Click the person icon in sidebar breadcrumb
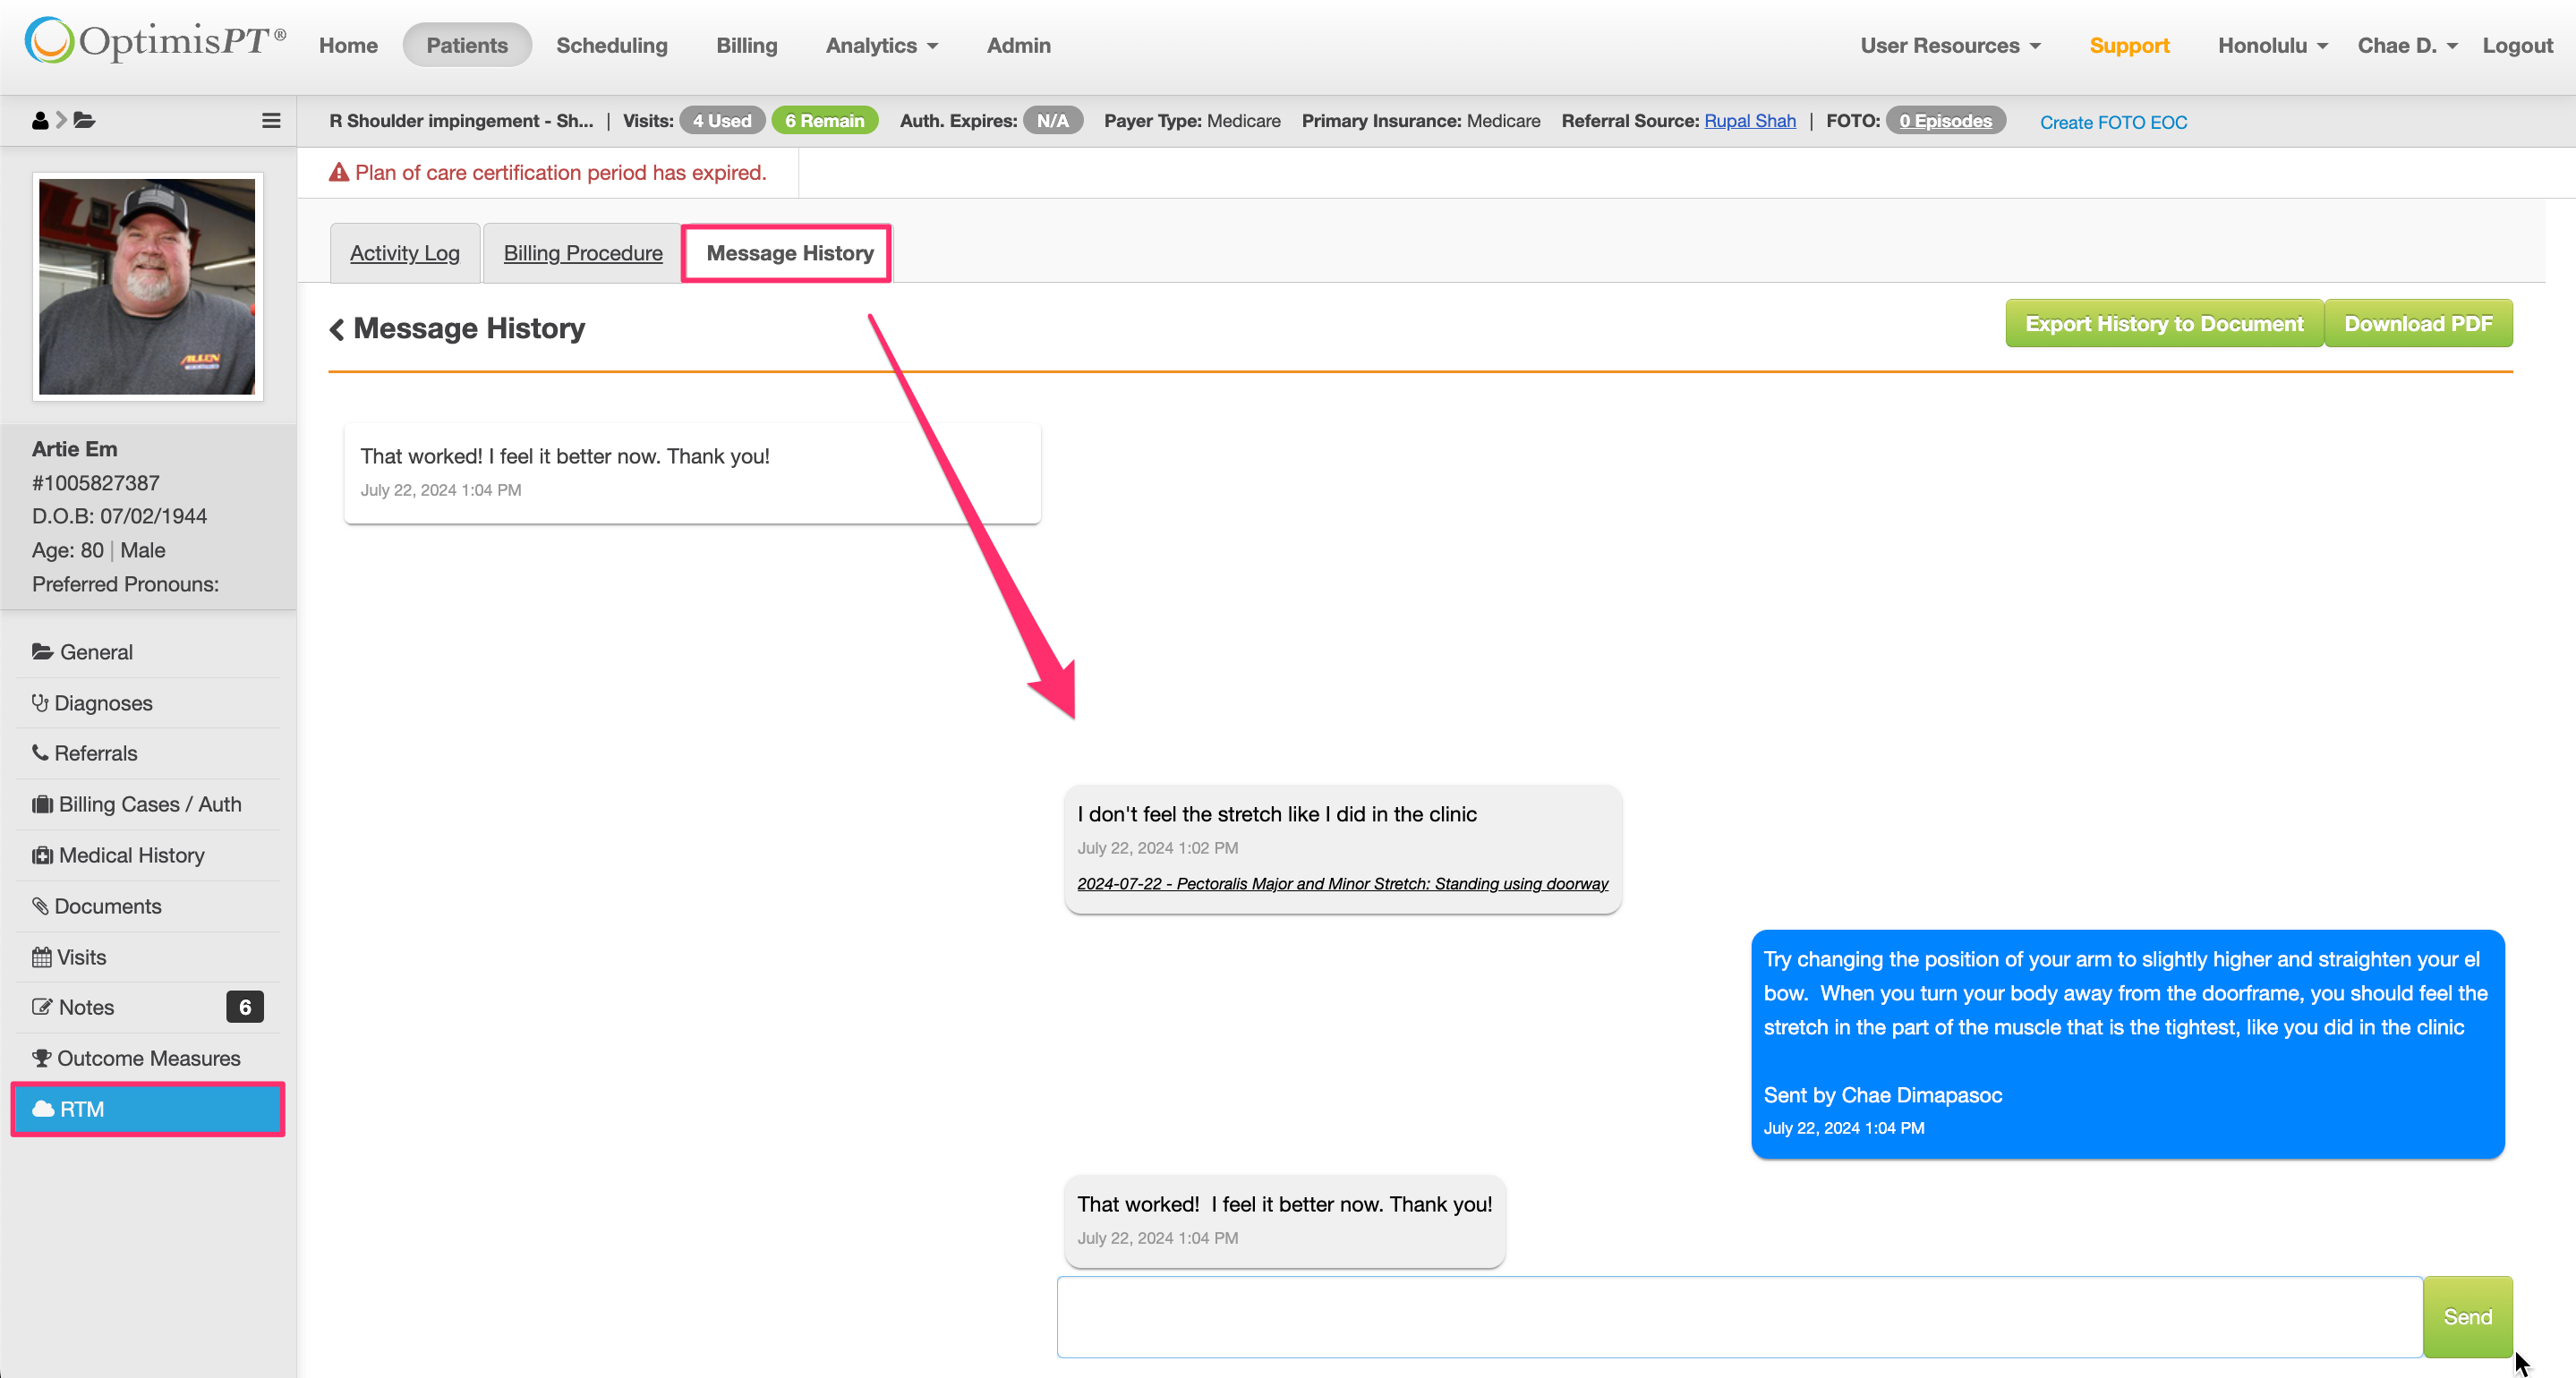The height and width of the screenshot is (1378, 2576). [40, 121]
